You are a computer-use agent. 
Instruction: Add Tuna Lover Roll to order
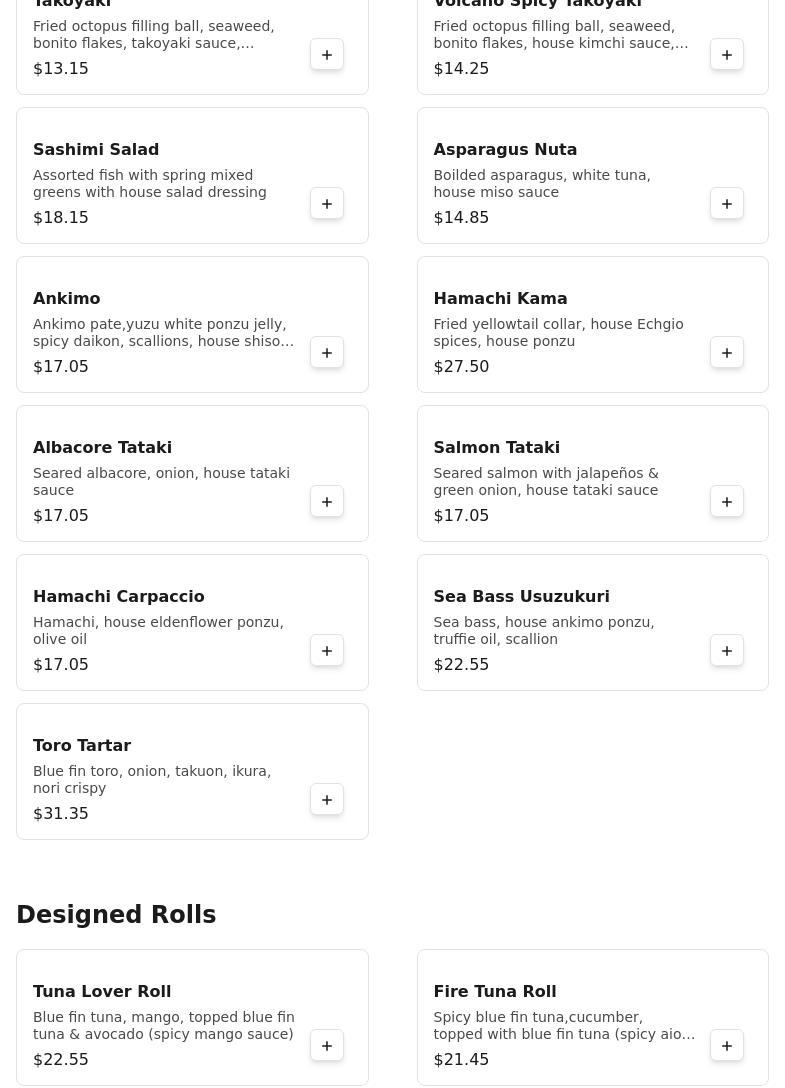327,1046
